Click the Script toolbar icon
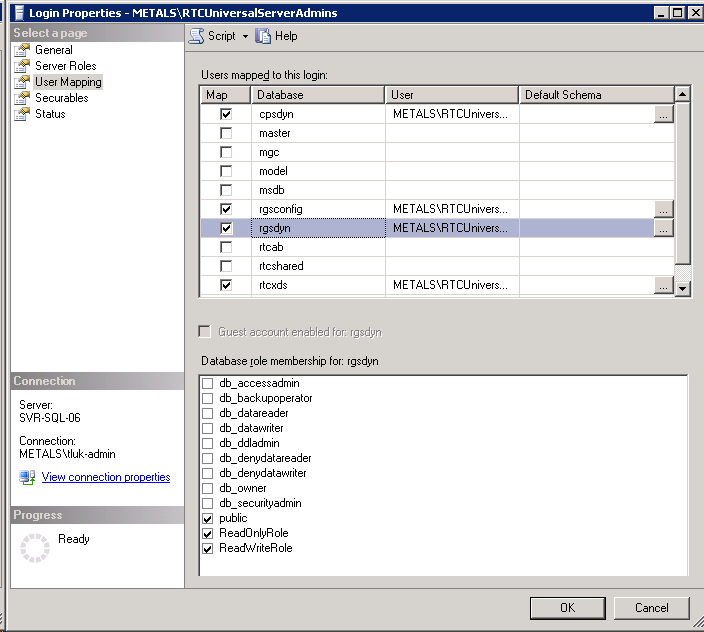This screenshot has height=632, width=704. (x=197, y=36)
